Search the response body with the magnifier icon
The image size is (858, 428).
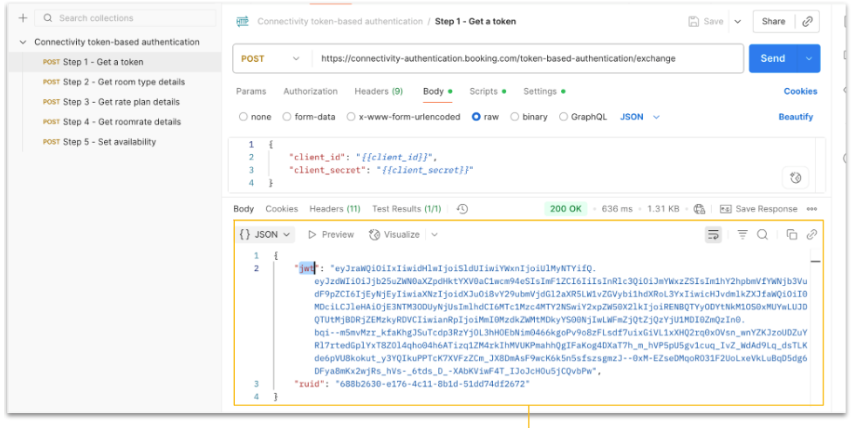762,234
